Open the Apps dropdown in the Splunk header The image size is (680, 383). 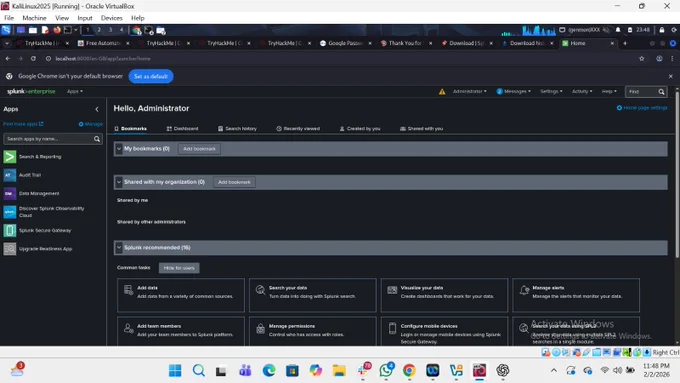[x=75, y=92]
